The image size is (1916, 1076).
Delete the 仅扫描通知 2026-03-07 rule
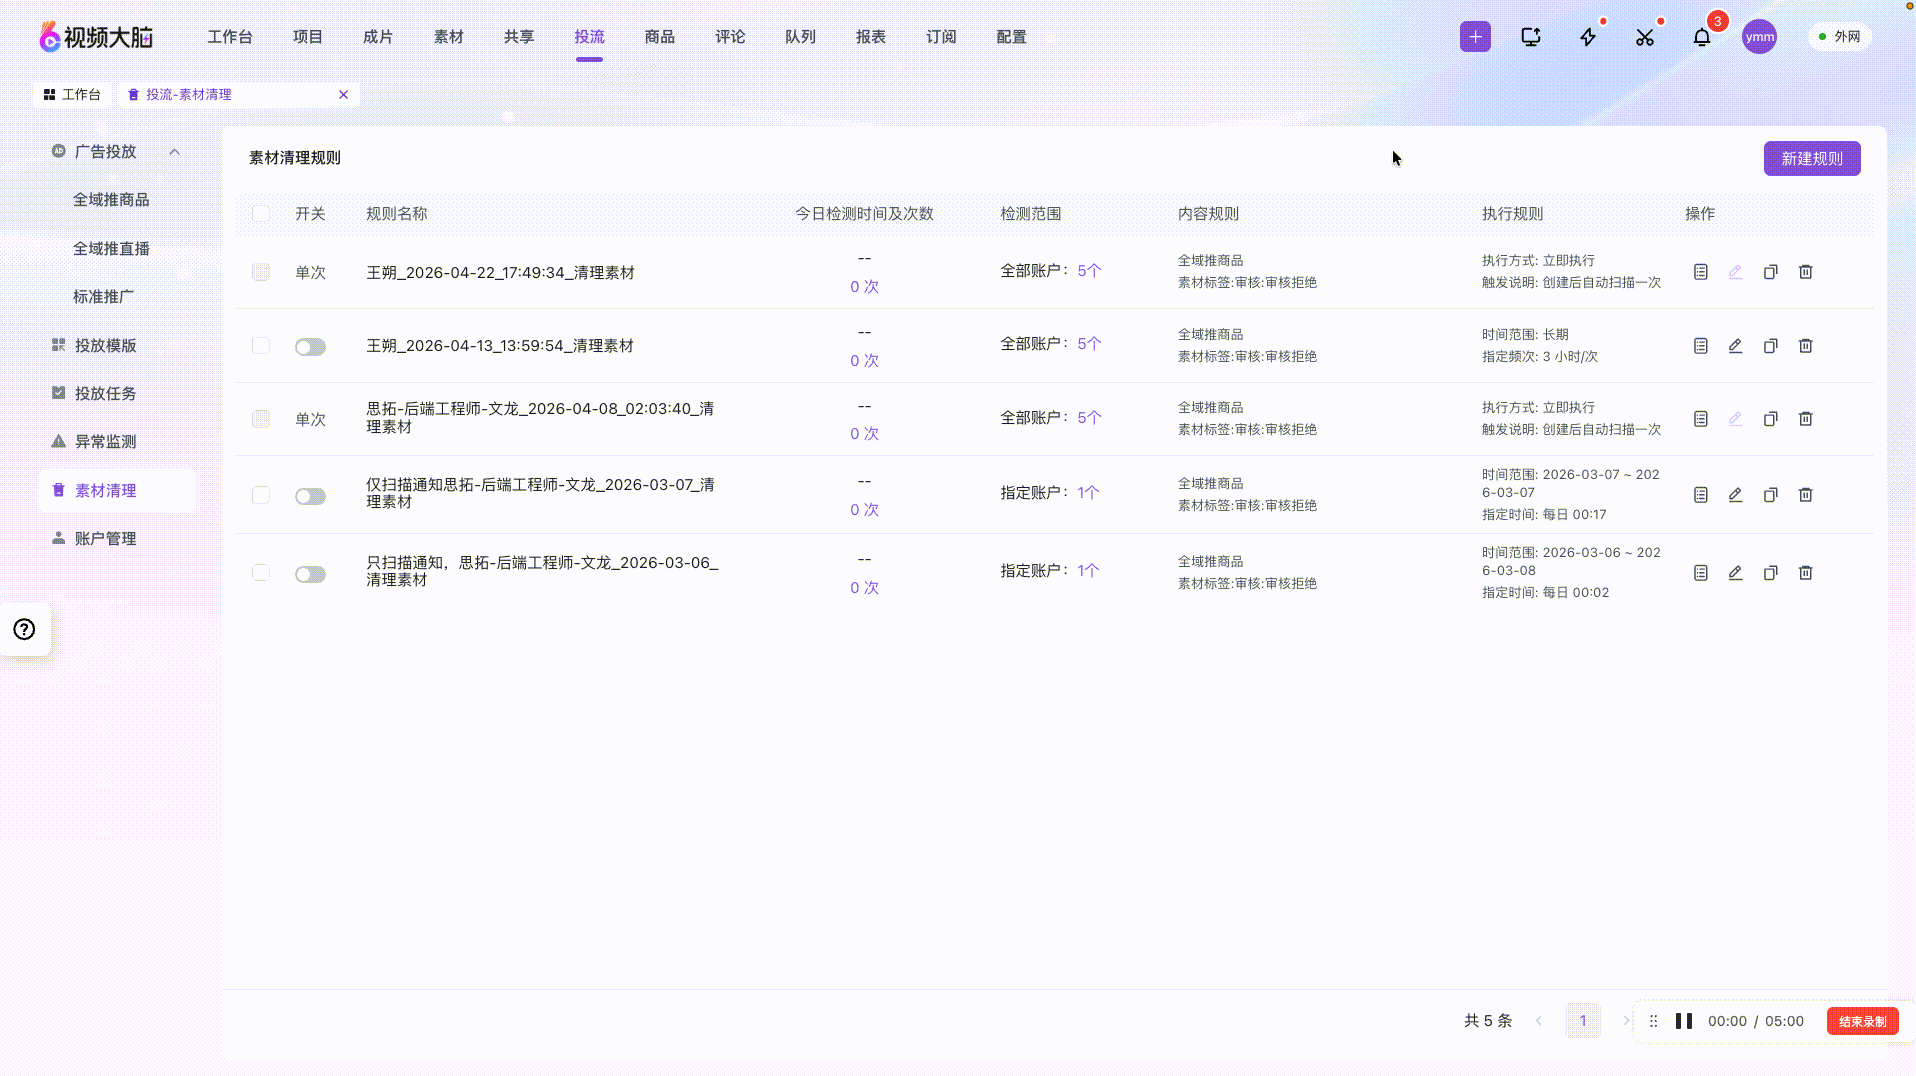[1805, 495]
